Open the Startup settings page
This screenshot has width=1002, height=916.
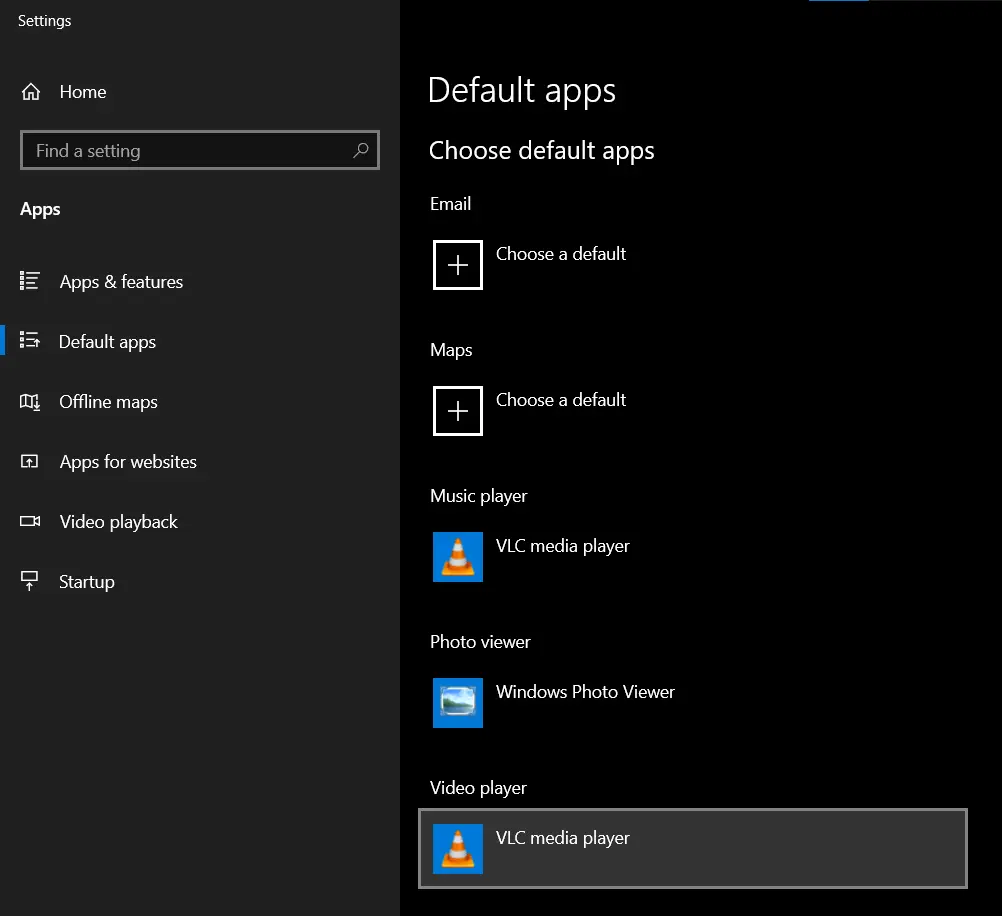click(87, 582)
